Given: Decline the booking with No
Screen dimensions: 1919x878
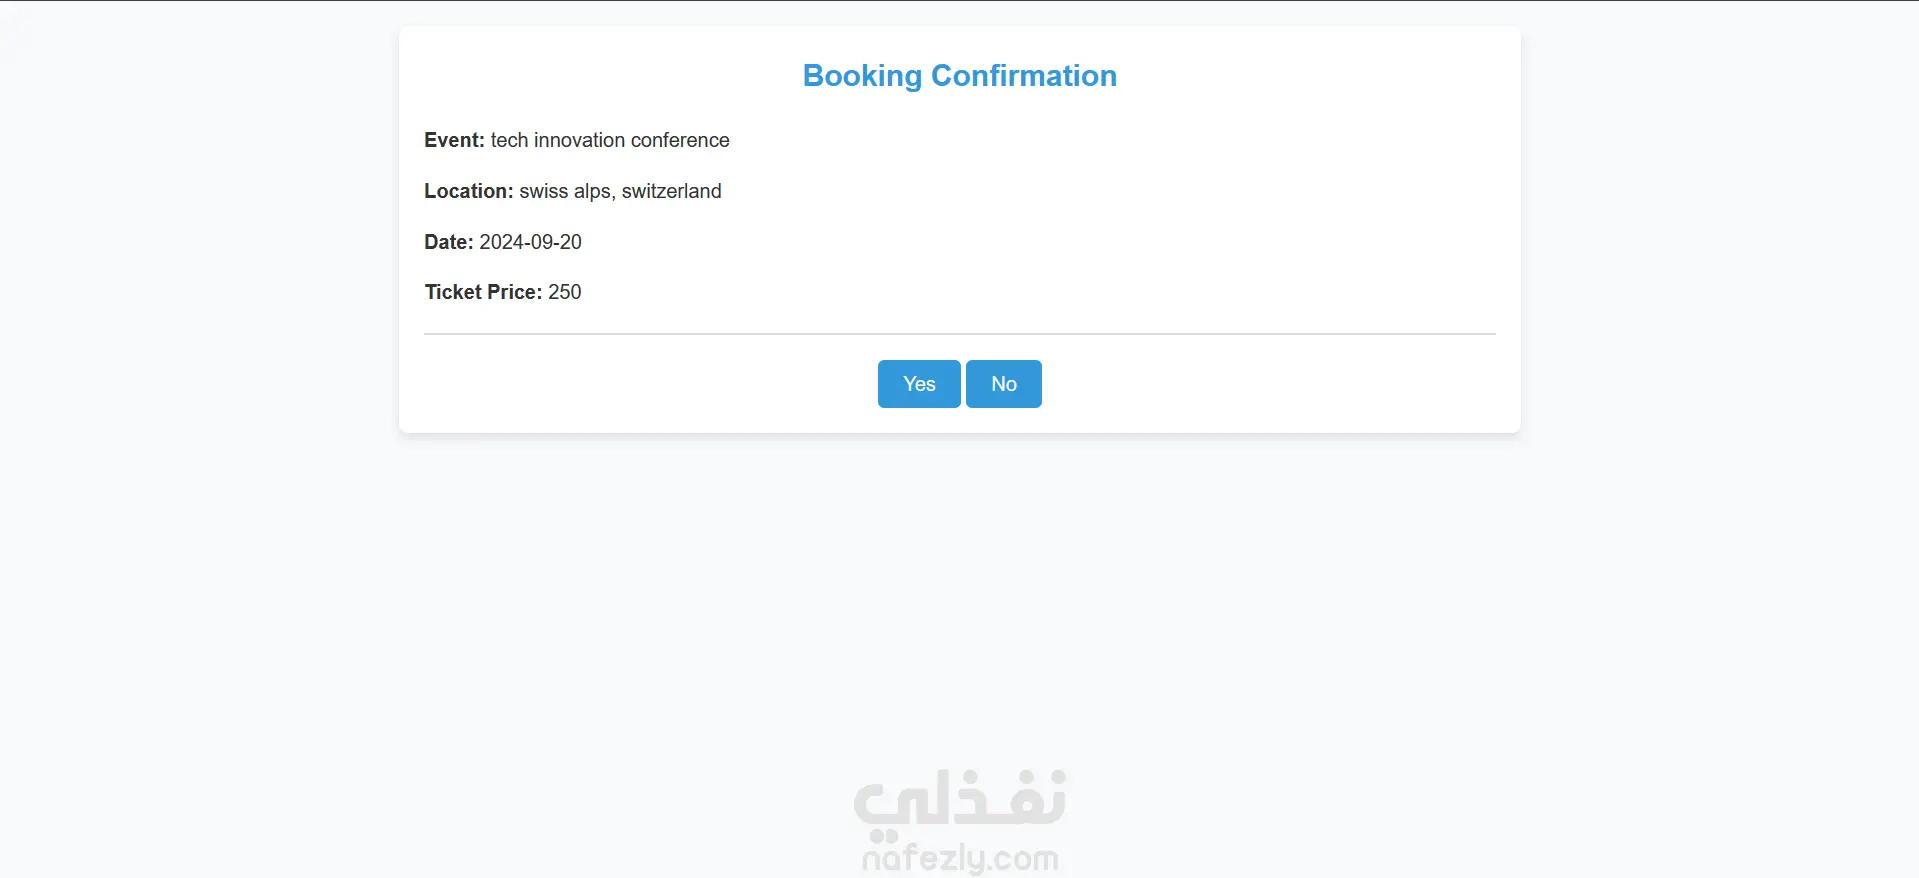Looking at the screenshot, I should pos(1004,384).
